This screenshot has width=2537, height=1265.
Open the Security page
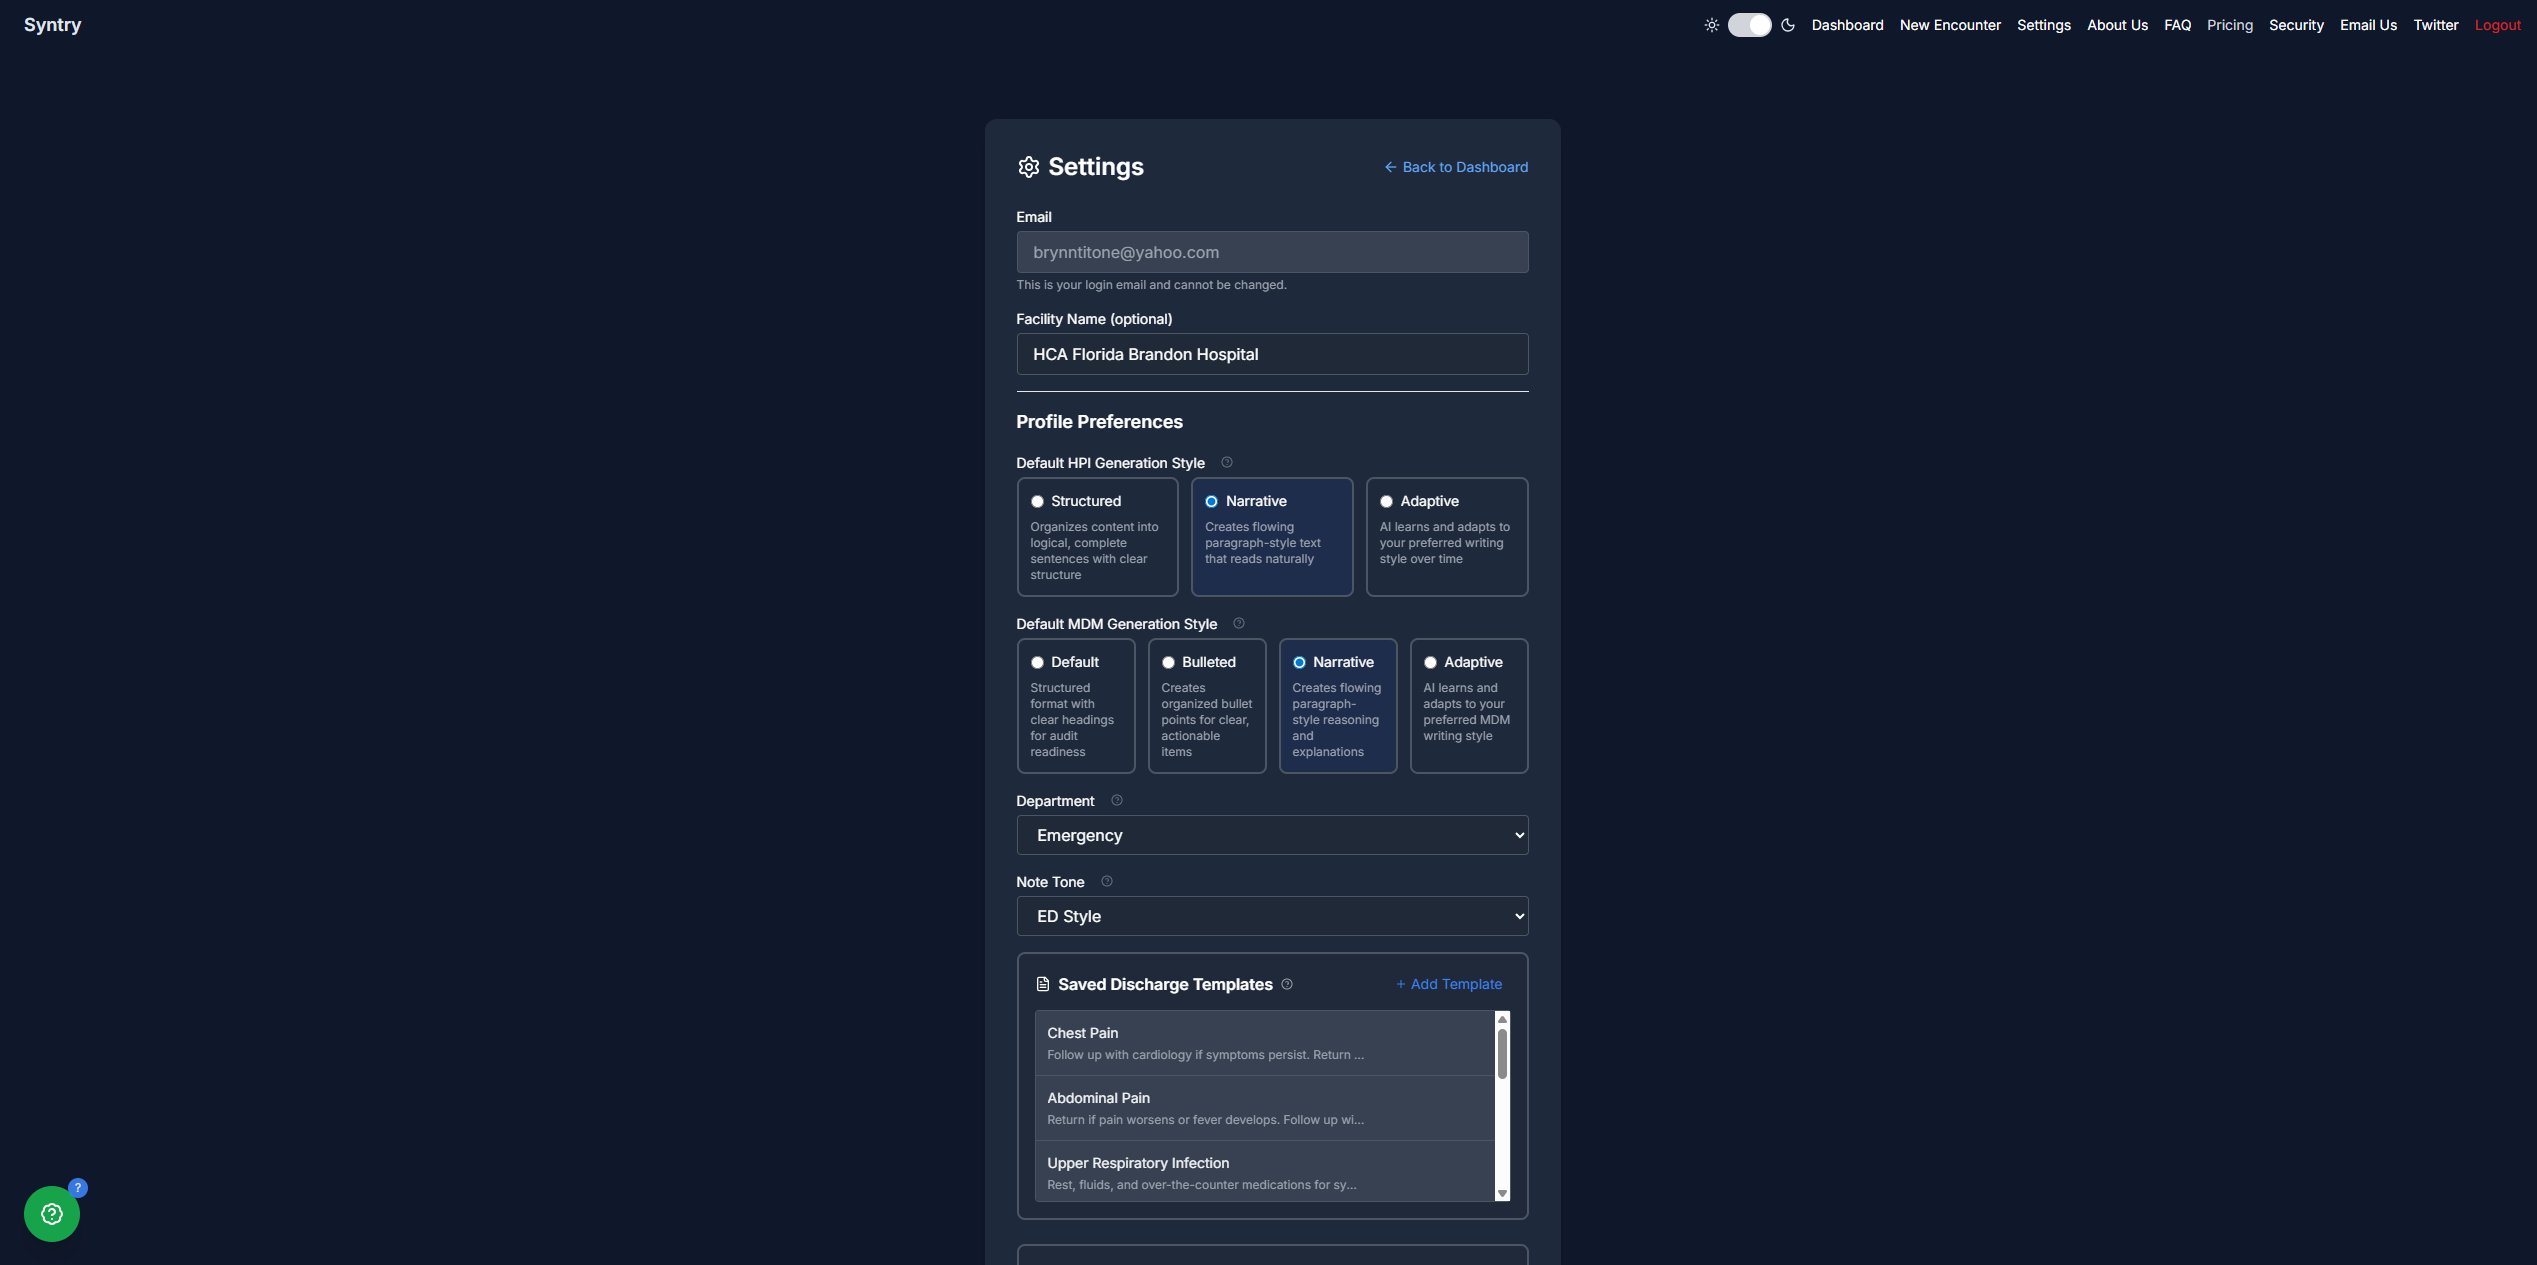pos(2296,25)
